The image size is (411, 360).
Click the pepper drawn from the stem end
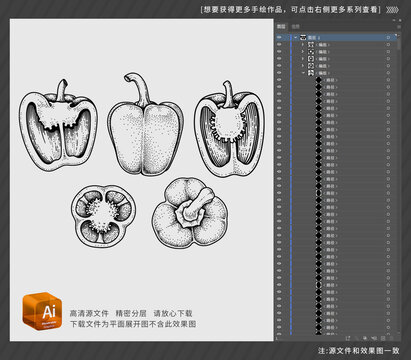(x=190, y=213)
